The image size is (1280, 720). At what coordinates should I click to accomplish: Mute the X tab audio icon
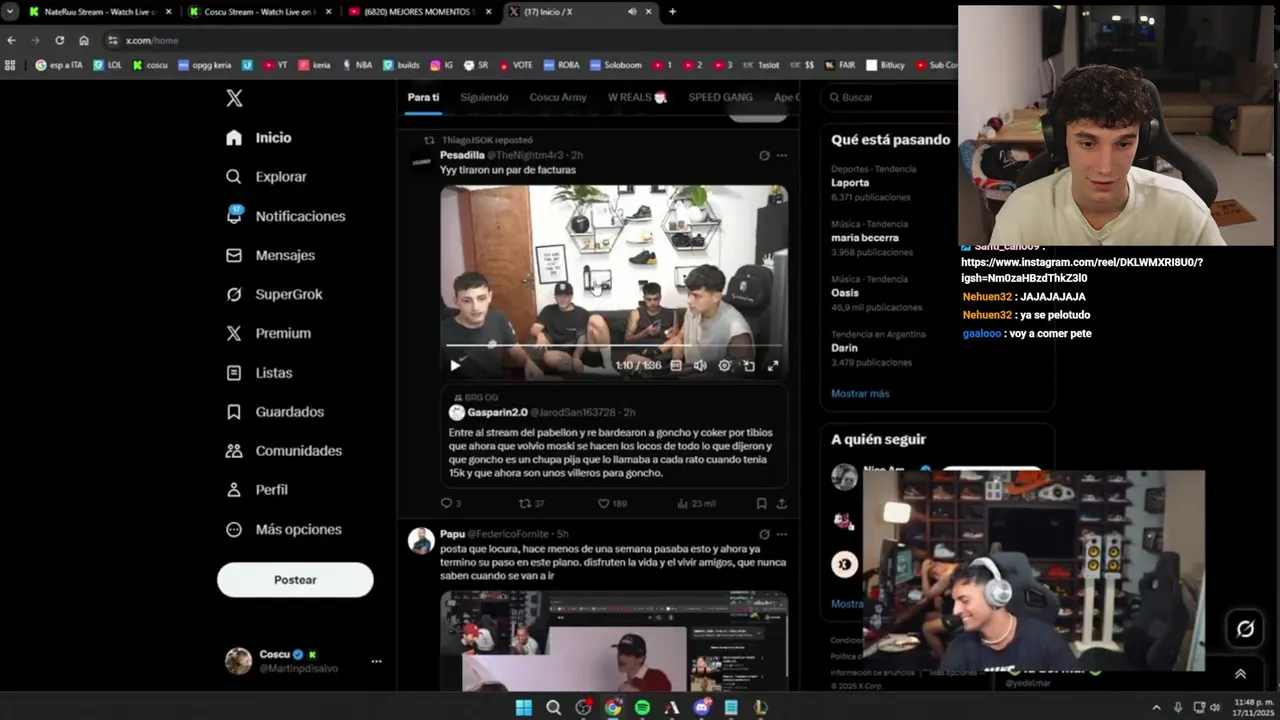(x=632, y=12)
